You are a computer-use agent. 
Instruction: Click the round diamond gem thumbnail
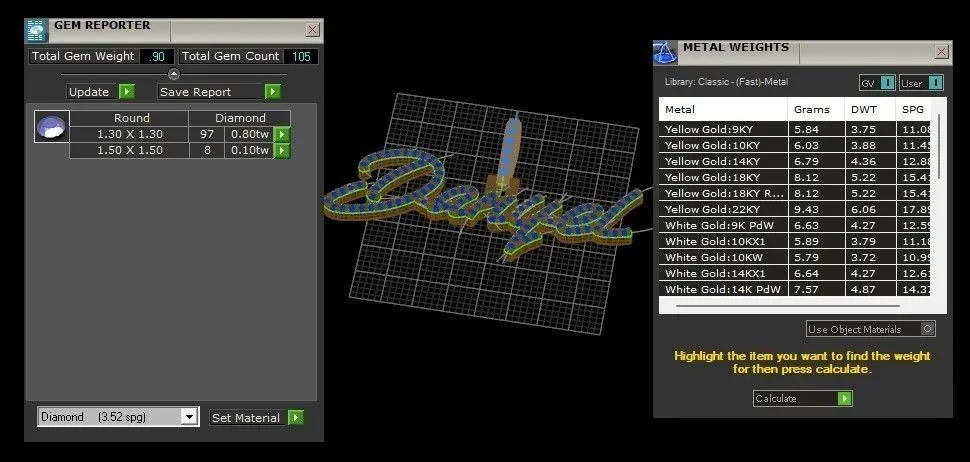pos(51,127)
